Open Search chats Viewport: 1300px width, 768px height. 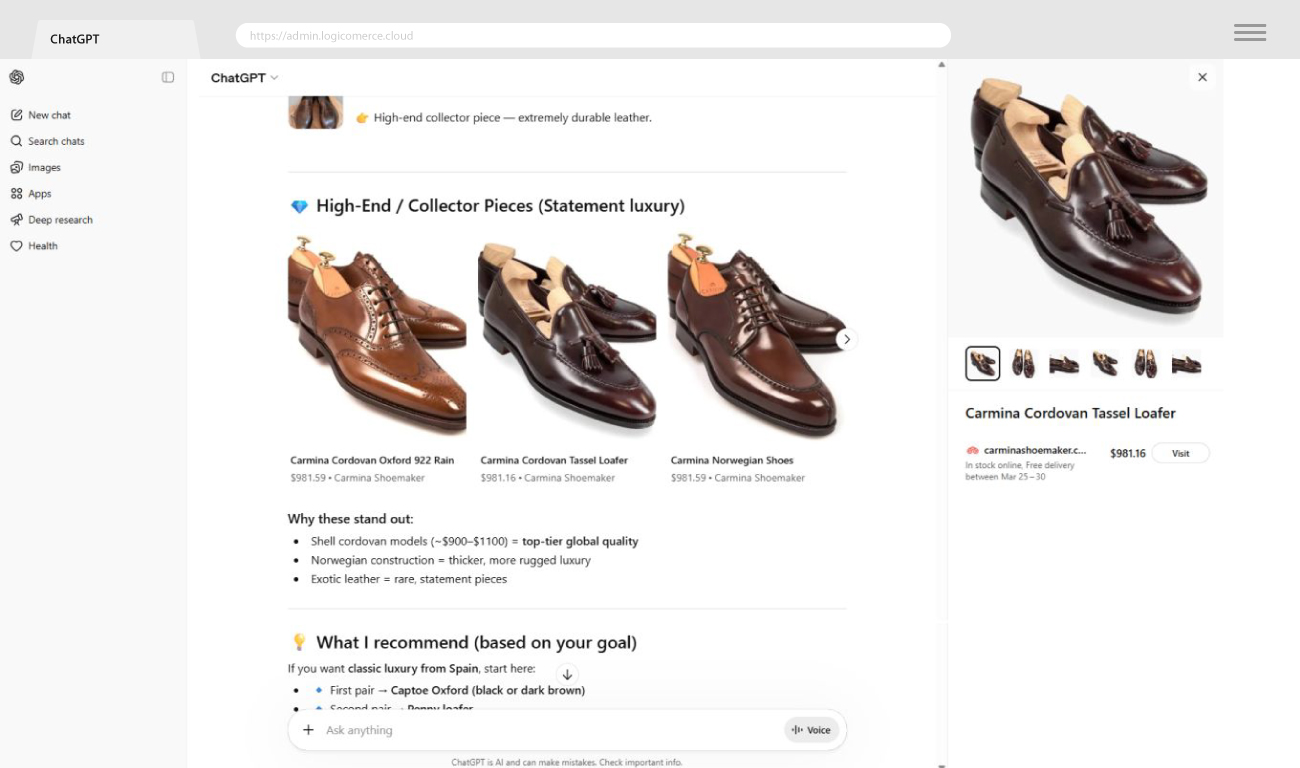coord(56,141)
